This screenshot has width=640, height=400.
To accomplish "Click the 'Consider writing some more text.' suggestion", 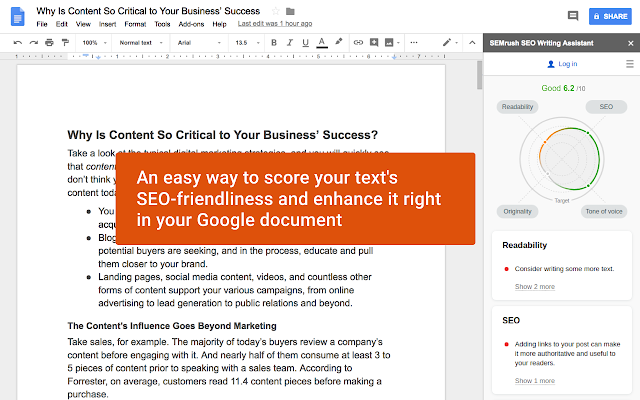I will click(x=564, y=269).
